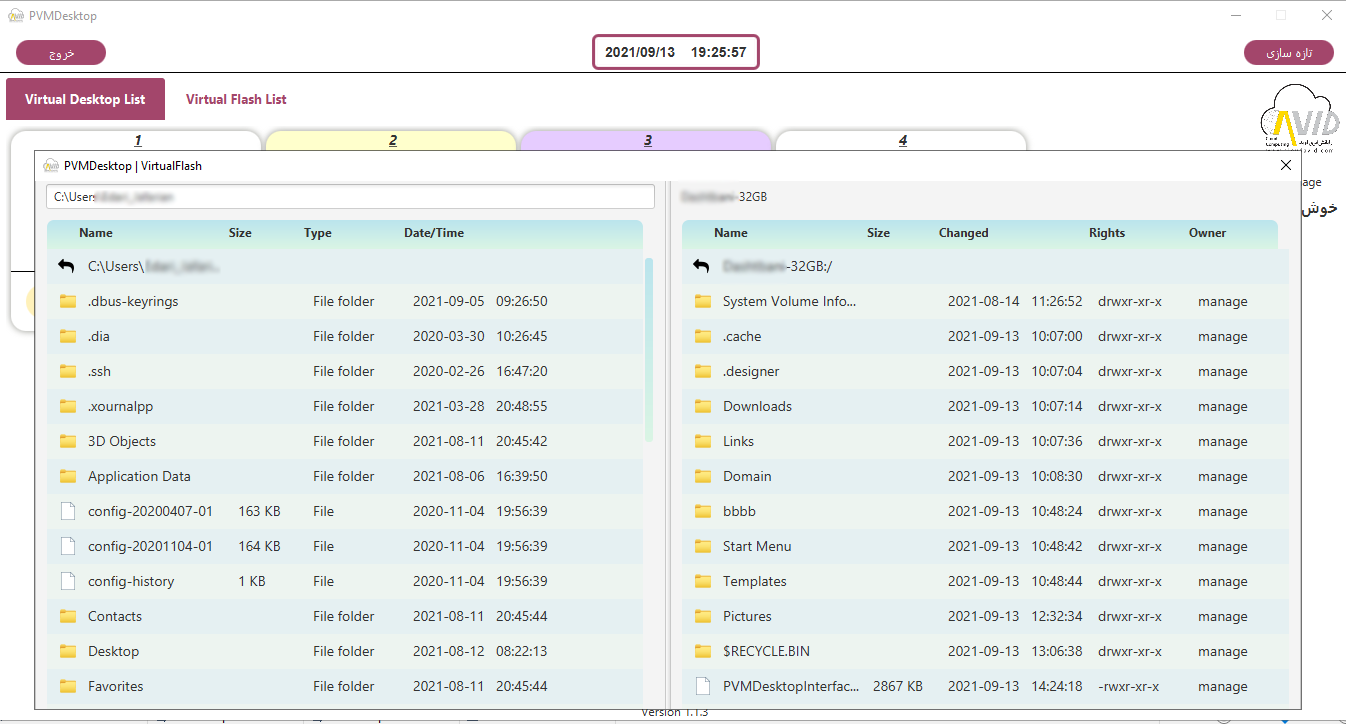Click the خروج exit button

pyautogui.click(x=61, y=52)
